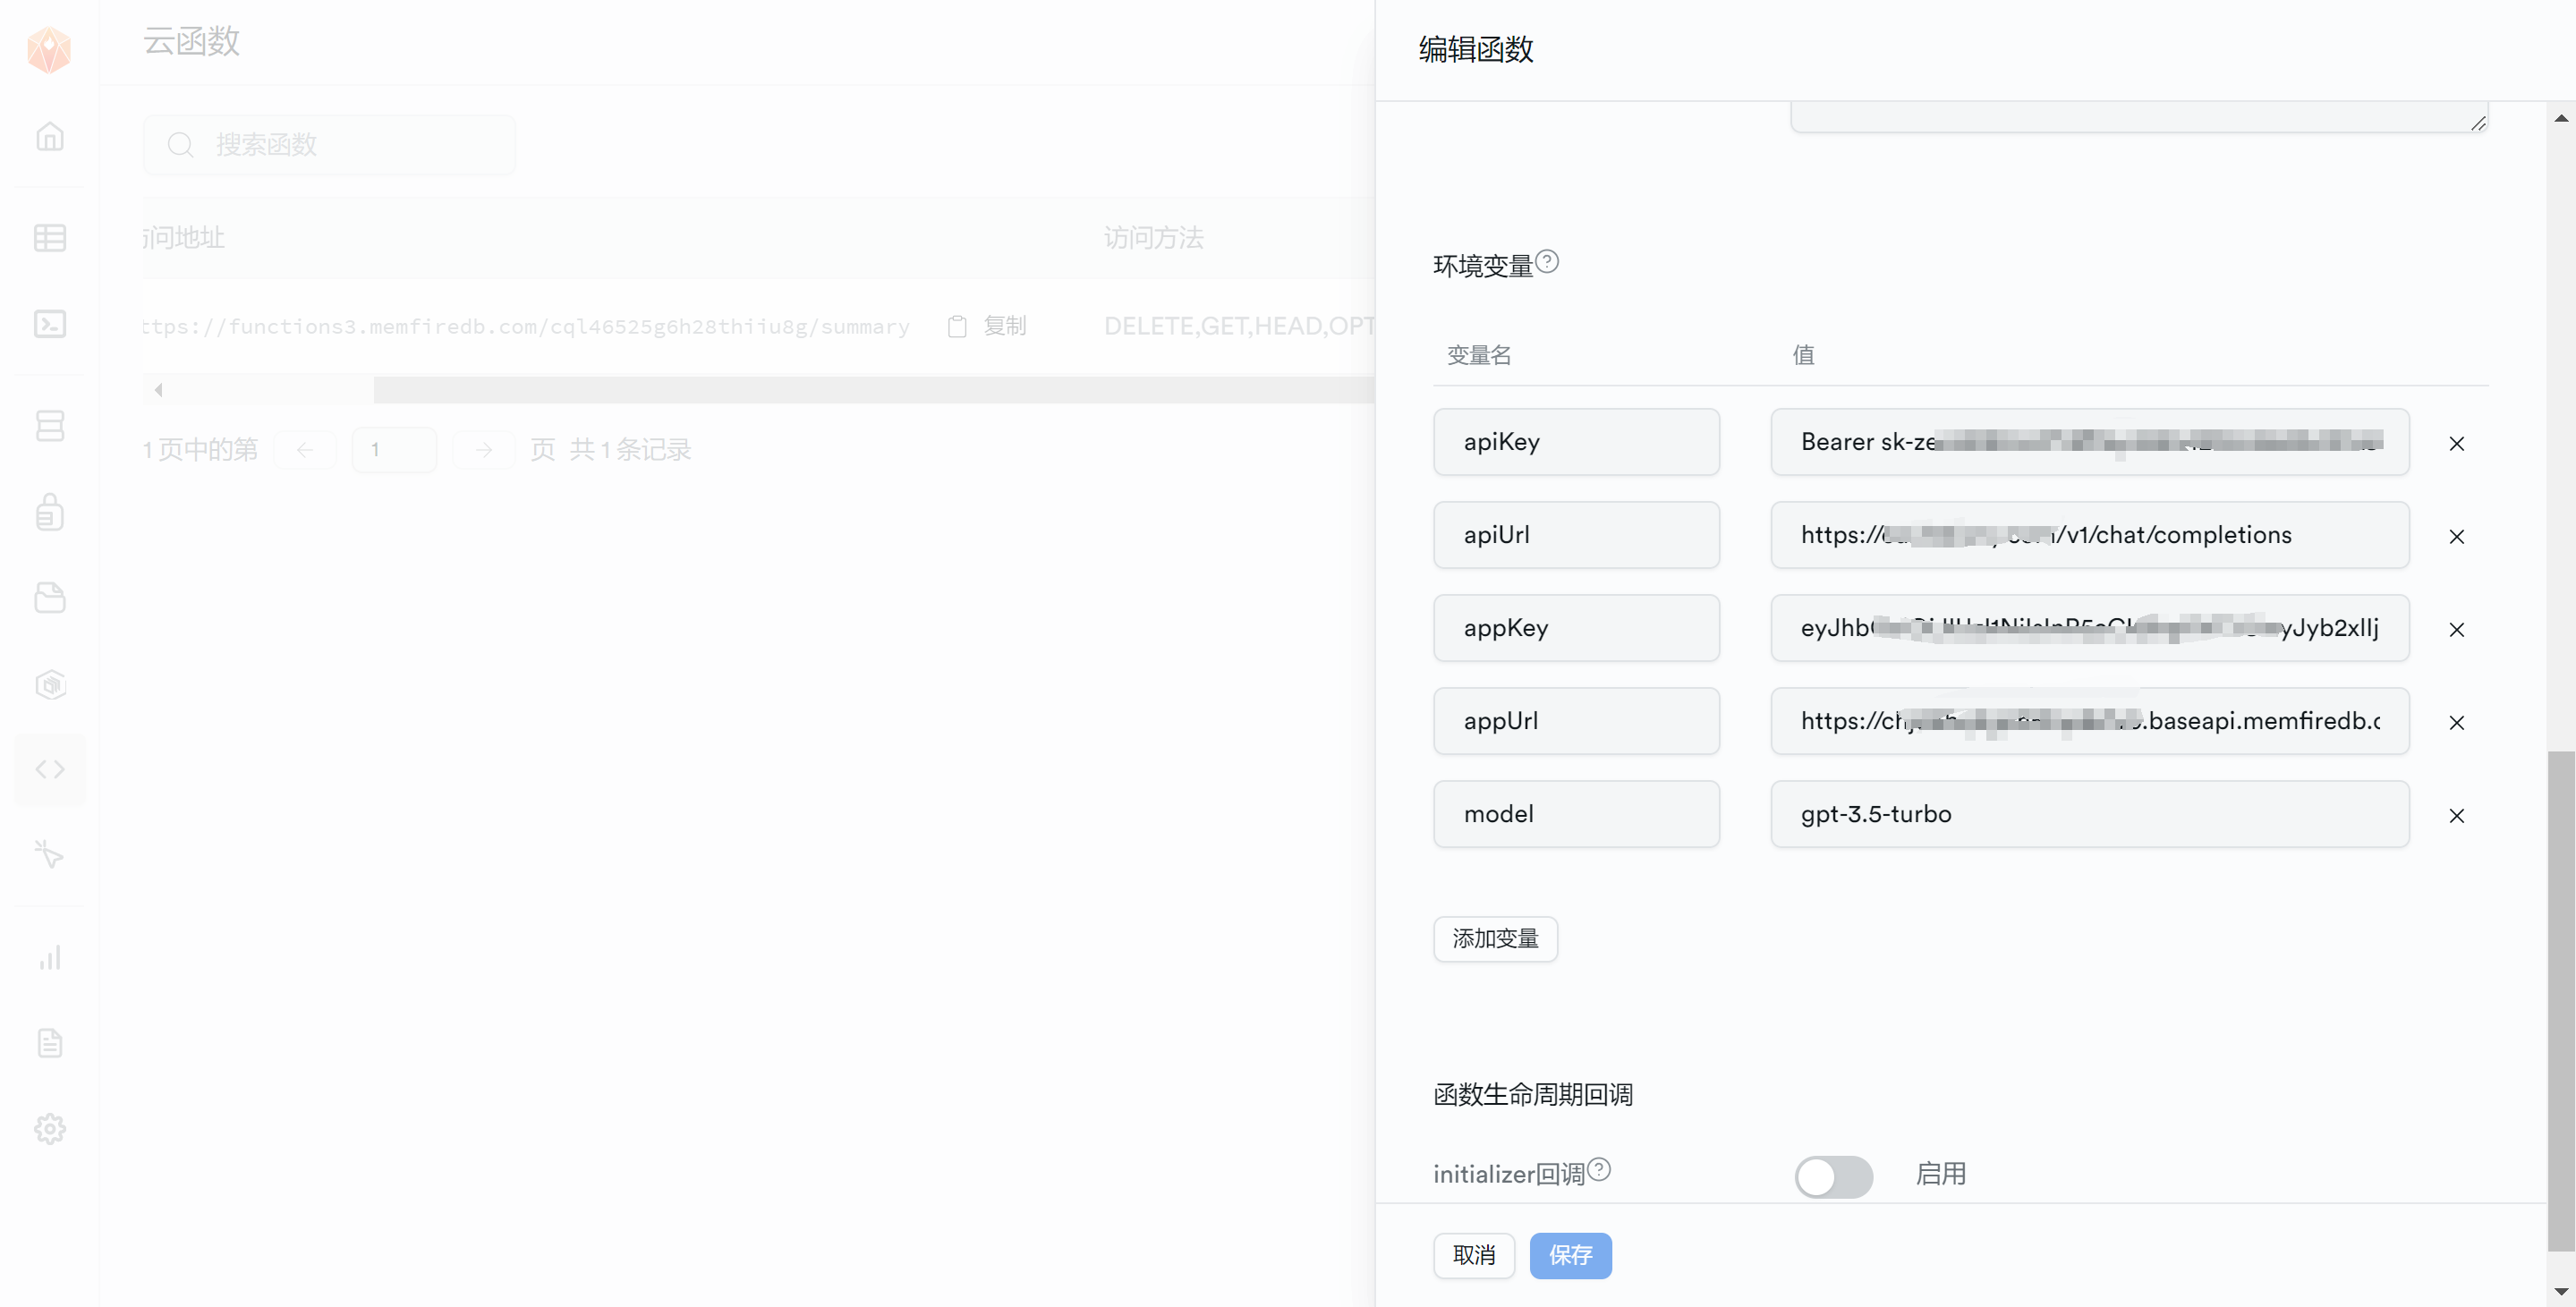Image resolution: width=2576 pixels, height=1307 pixels.
Task: Click the table horizontal scrollbar thumb
Action: [874, 390]
